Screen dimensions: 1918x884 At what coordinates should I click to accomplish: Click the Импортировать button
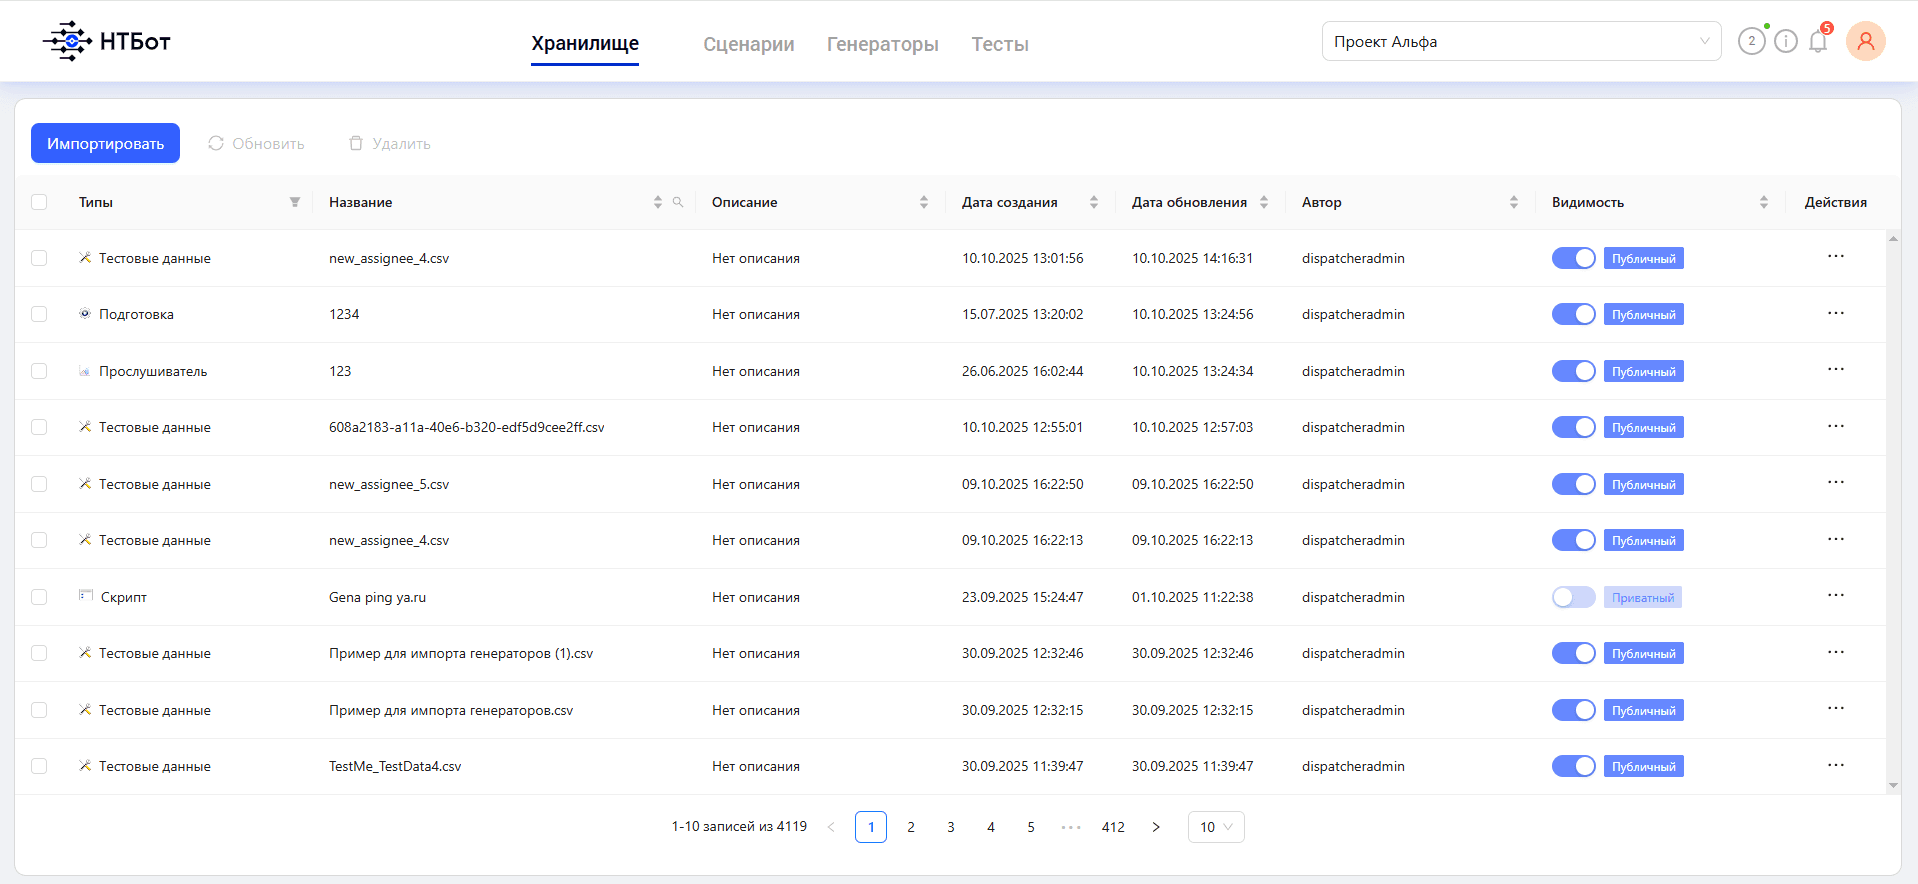(105, 143)
